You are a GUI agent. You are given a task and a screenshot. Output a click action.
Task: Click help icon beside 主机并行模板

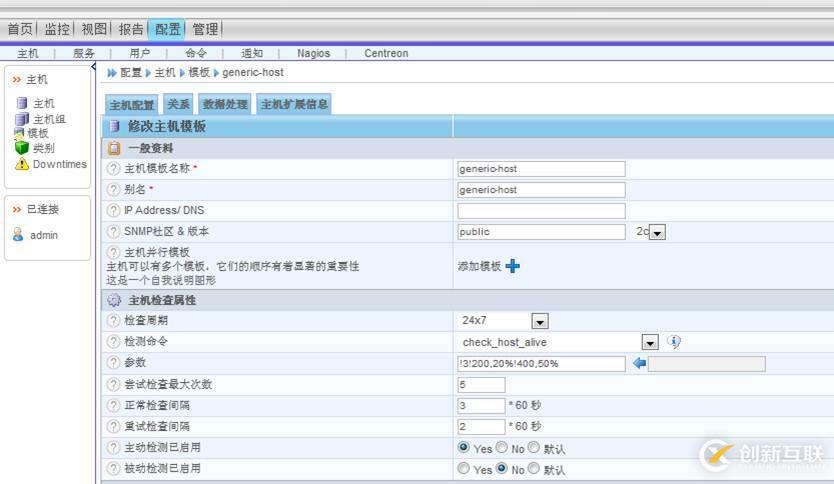click(113, 252)
